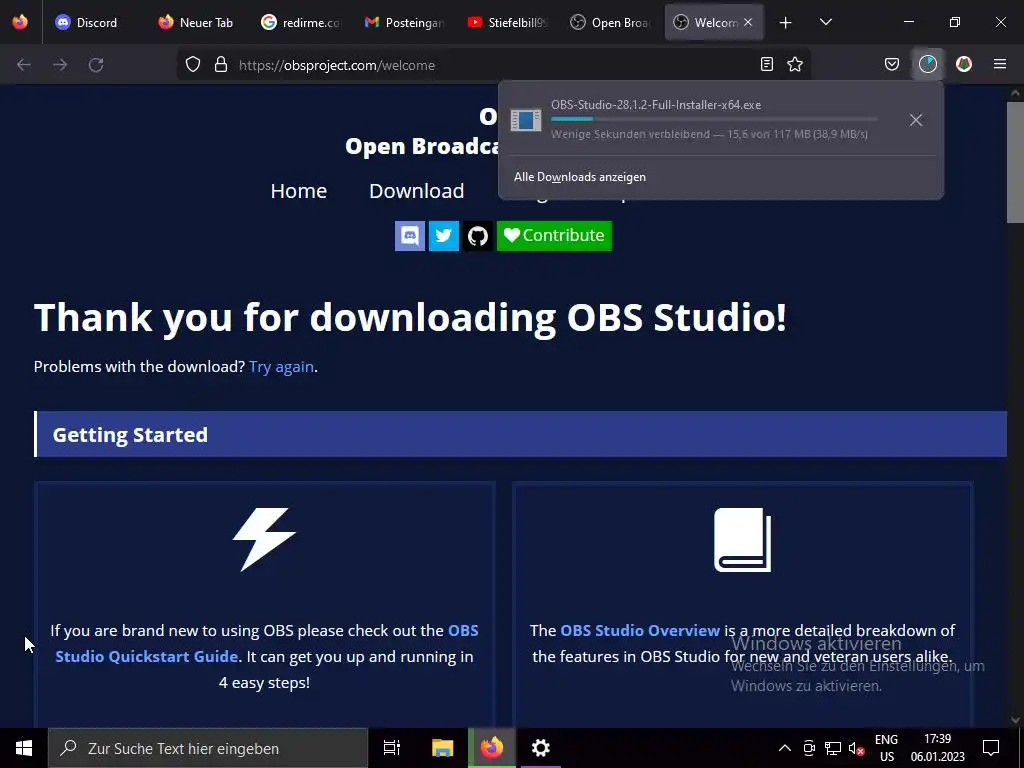Switch to the Posteingang Gmail tab
Screen dimensions: 1024x768
point(404,22)
